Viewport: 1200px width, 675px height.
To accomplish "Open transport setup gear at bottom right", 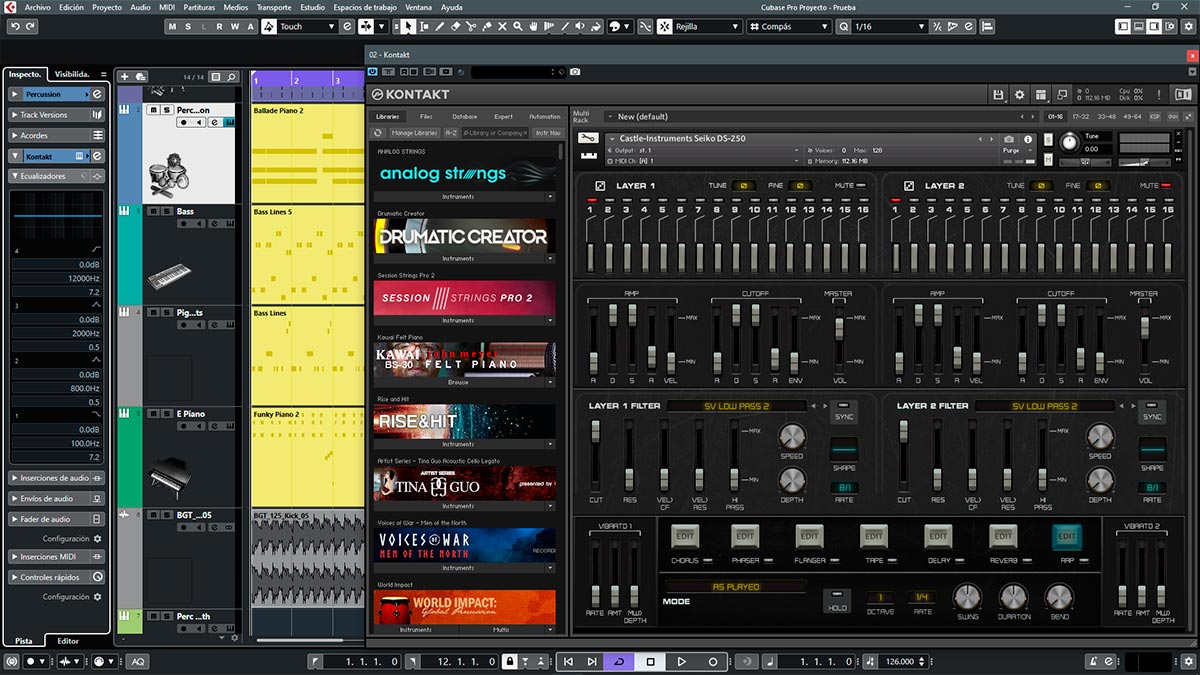I will coord(1190,661).
